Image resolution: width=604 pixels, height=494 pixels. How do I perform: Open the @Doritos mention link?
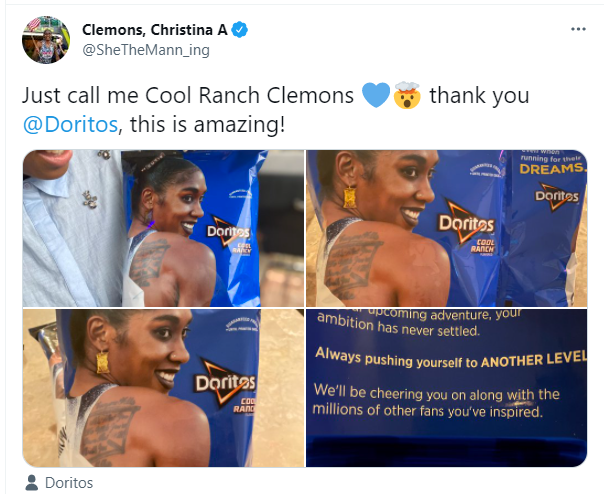tap(70, 124)
